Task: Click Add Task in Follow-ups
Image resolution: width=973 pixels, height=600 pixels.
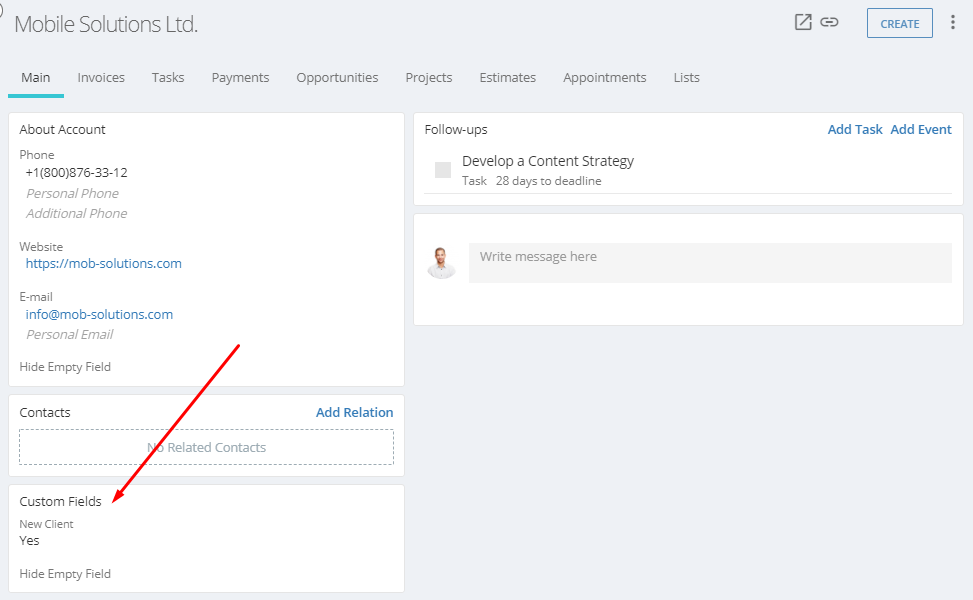Action: pyautogui.click(x=854, y=129)
